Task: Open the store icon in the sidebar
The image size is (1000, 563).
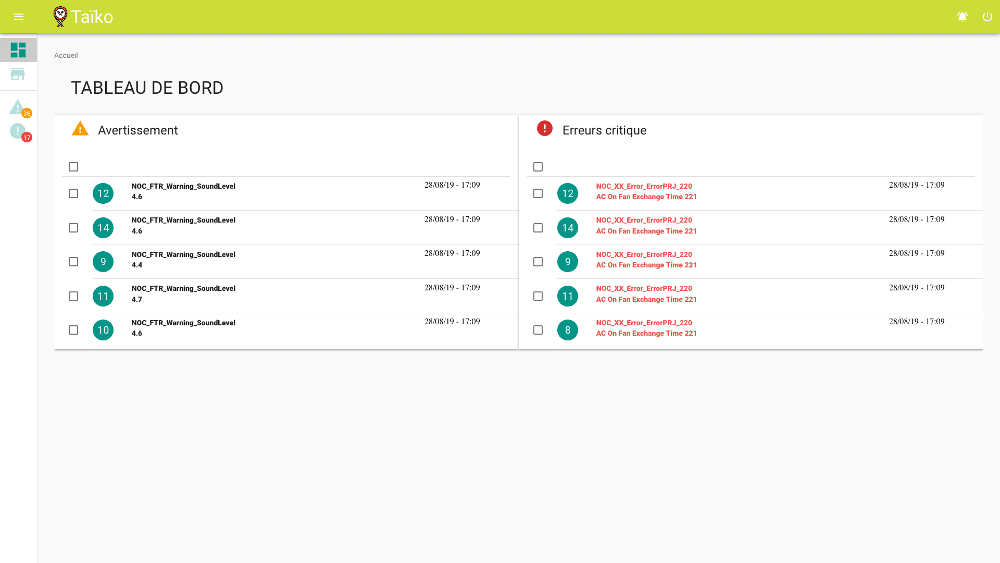Action: pyautogui.click(x=18, y=75)
